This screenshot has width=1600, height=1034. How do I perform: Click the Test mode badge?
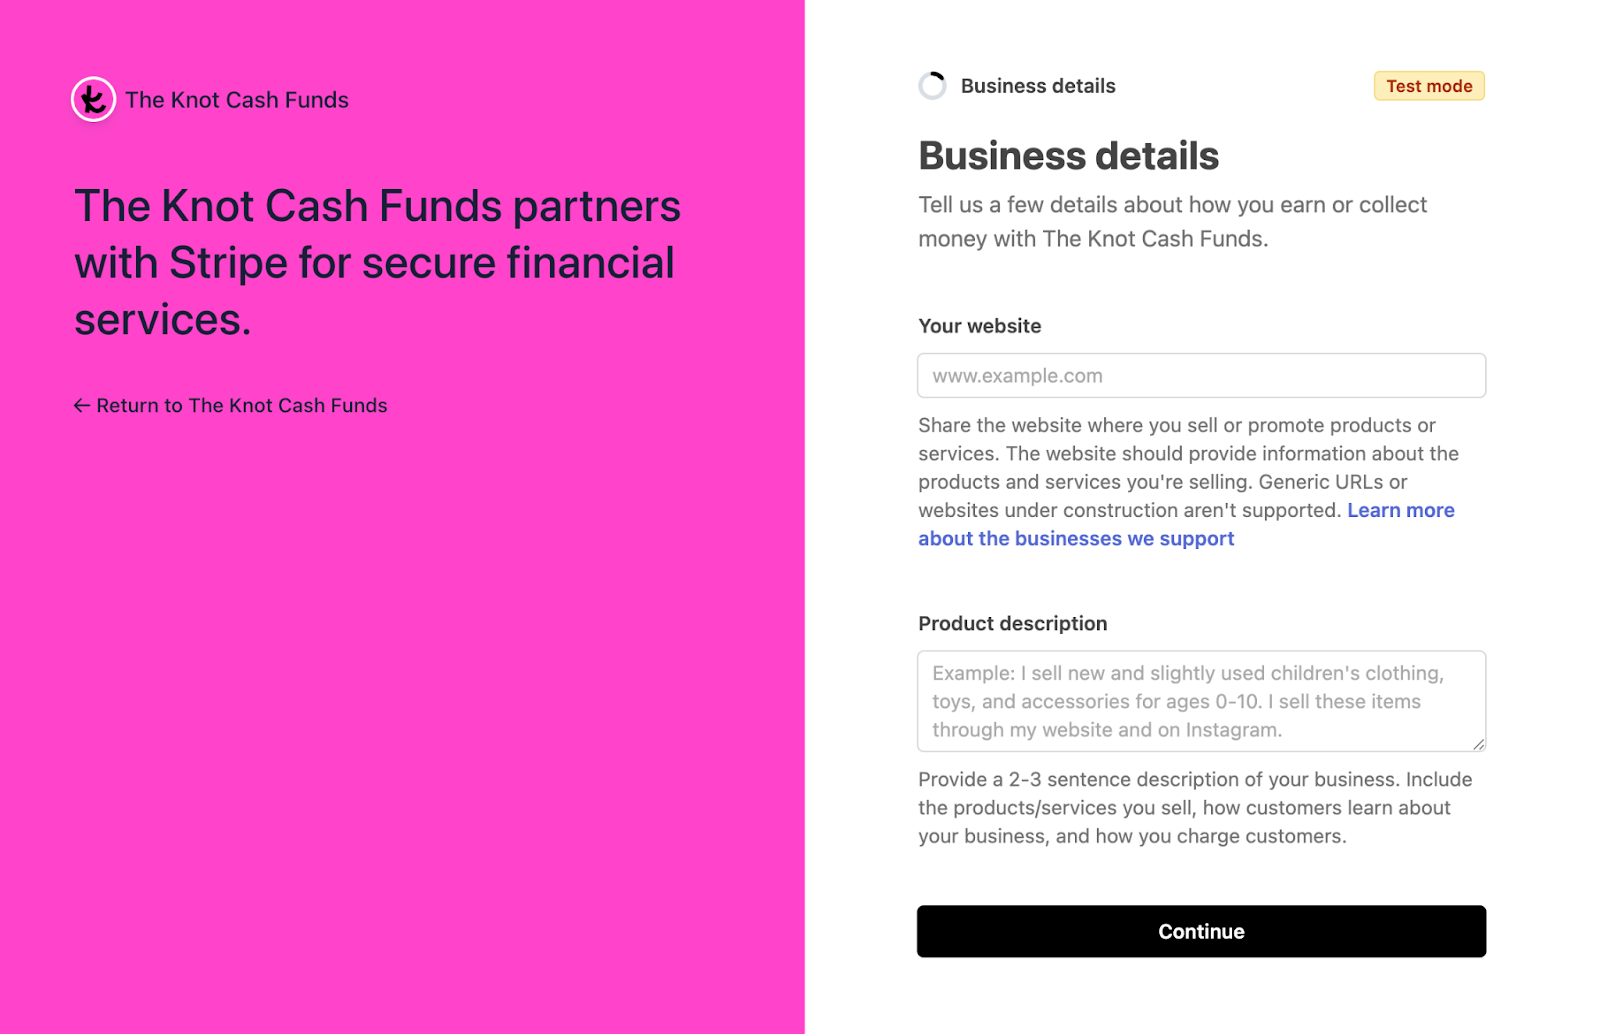[1428, 86]
